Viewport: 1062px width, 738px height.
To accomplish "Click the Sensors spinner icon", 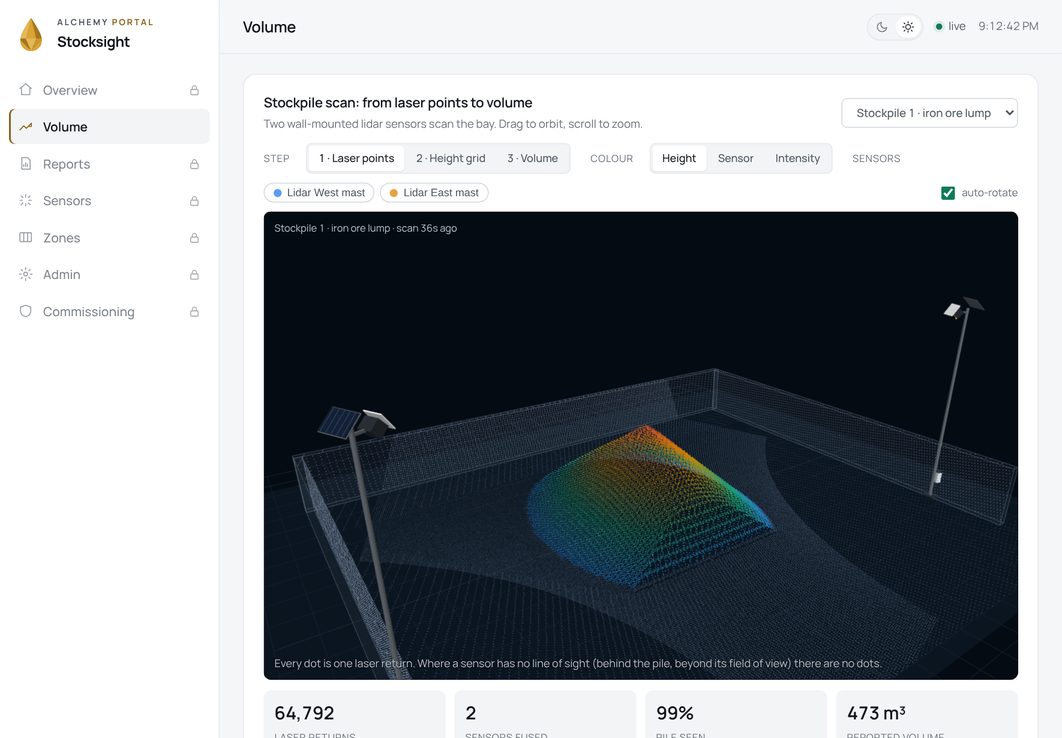I will 26,200.
